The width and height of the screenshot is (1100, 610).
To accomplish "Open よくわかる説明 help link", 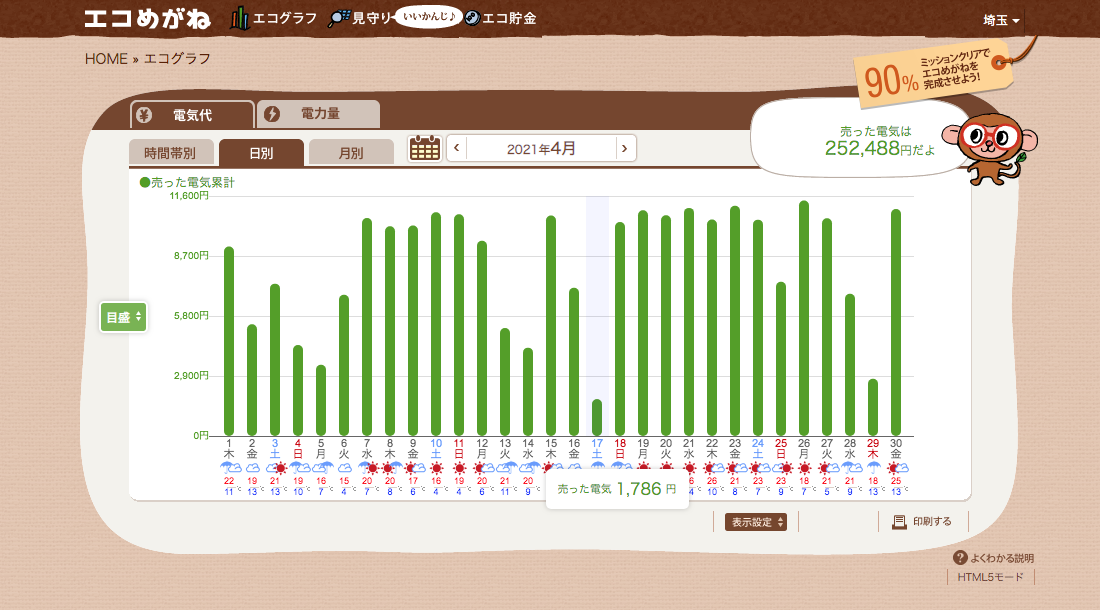I will tap(994, 558).
